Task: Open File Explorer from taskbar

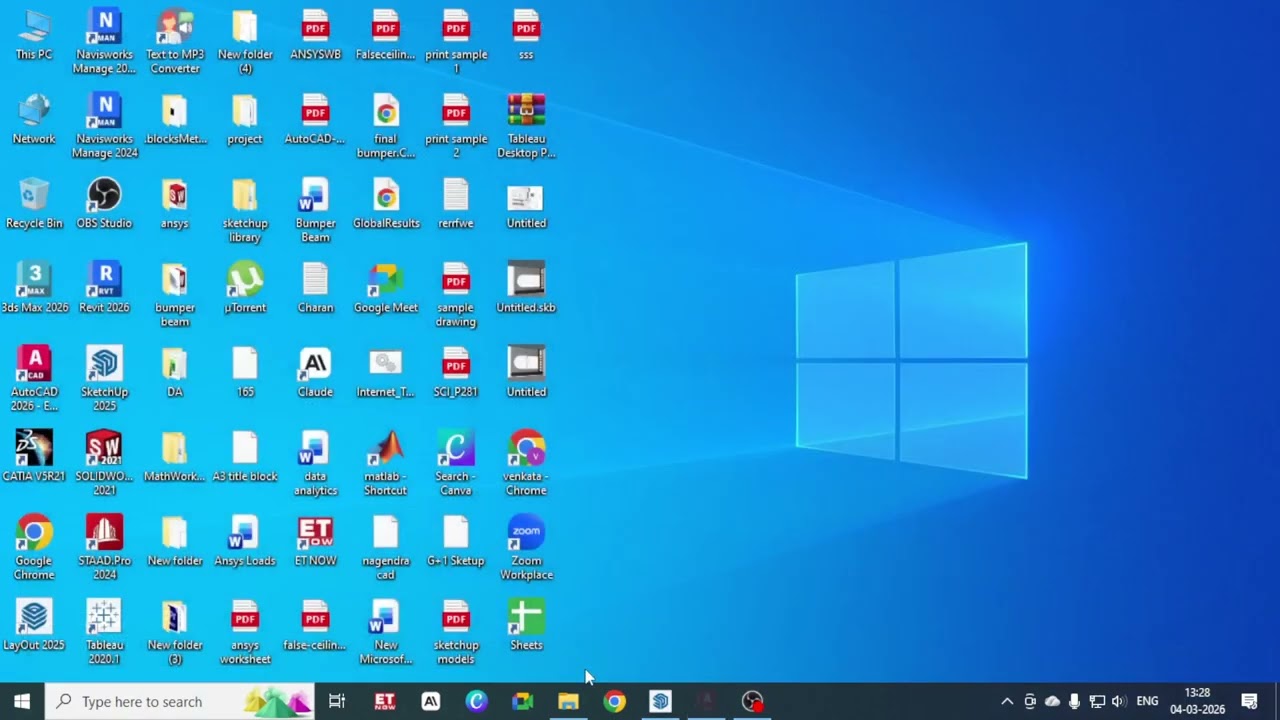Action: click(568, 701)
